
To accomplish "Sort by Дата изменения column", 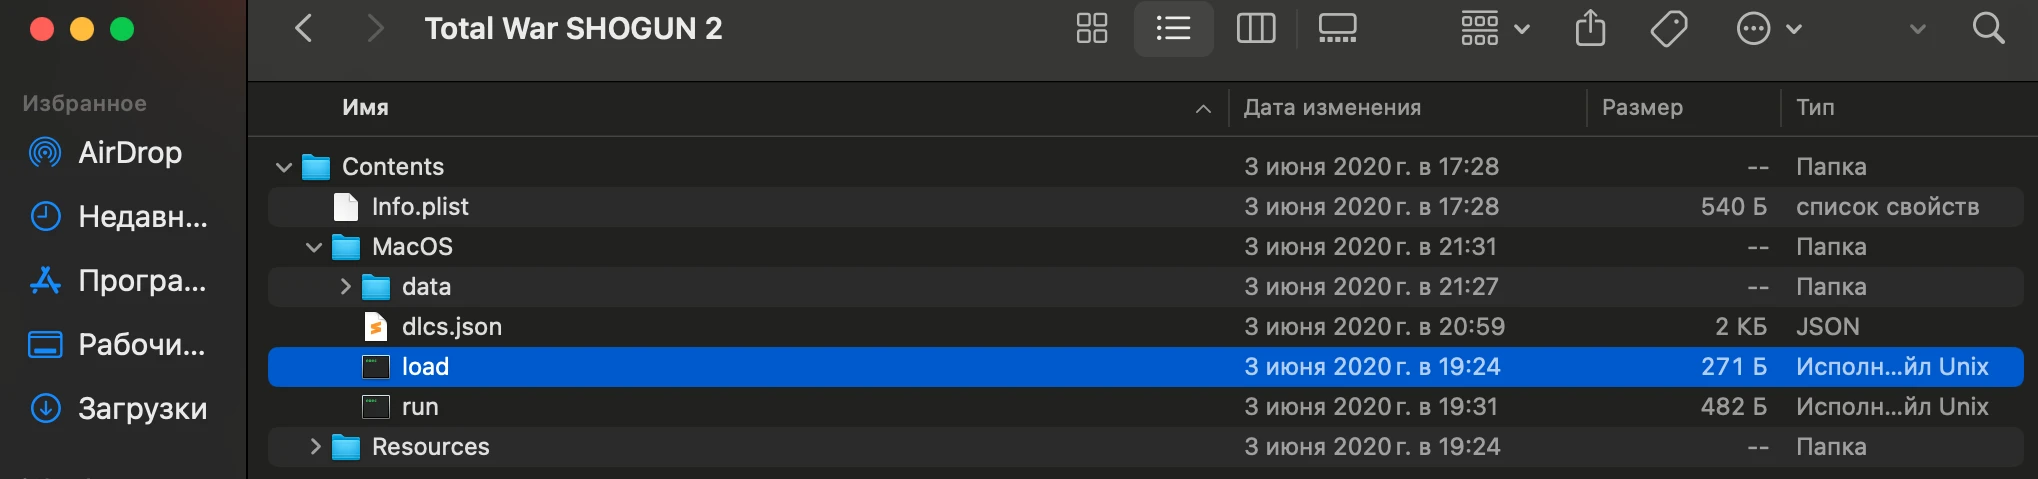I will coord(1332,107).
